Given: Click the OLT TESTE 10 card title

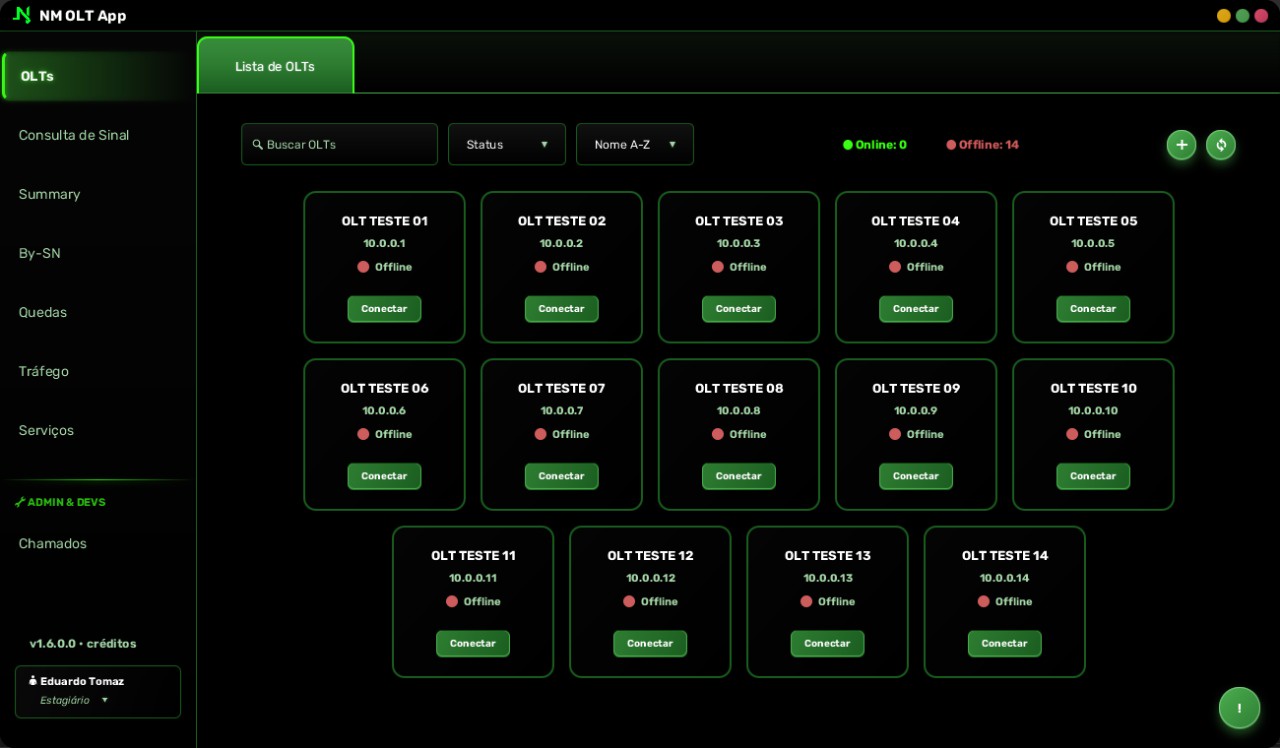Looking at the screenshot, I should 1093,388.
